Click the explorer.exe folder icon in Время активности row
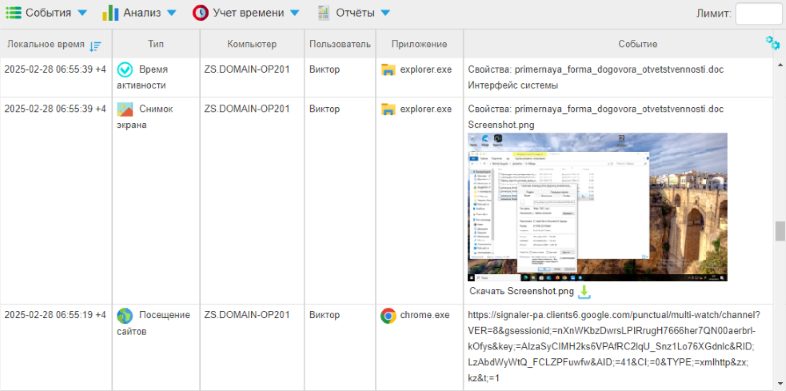 pyautogui.click(x=388, y=70)
